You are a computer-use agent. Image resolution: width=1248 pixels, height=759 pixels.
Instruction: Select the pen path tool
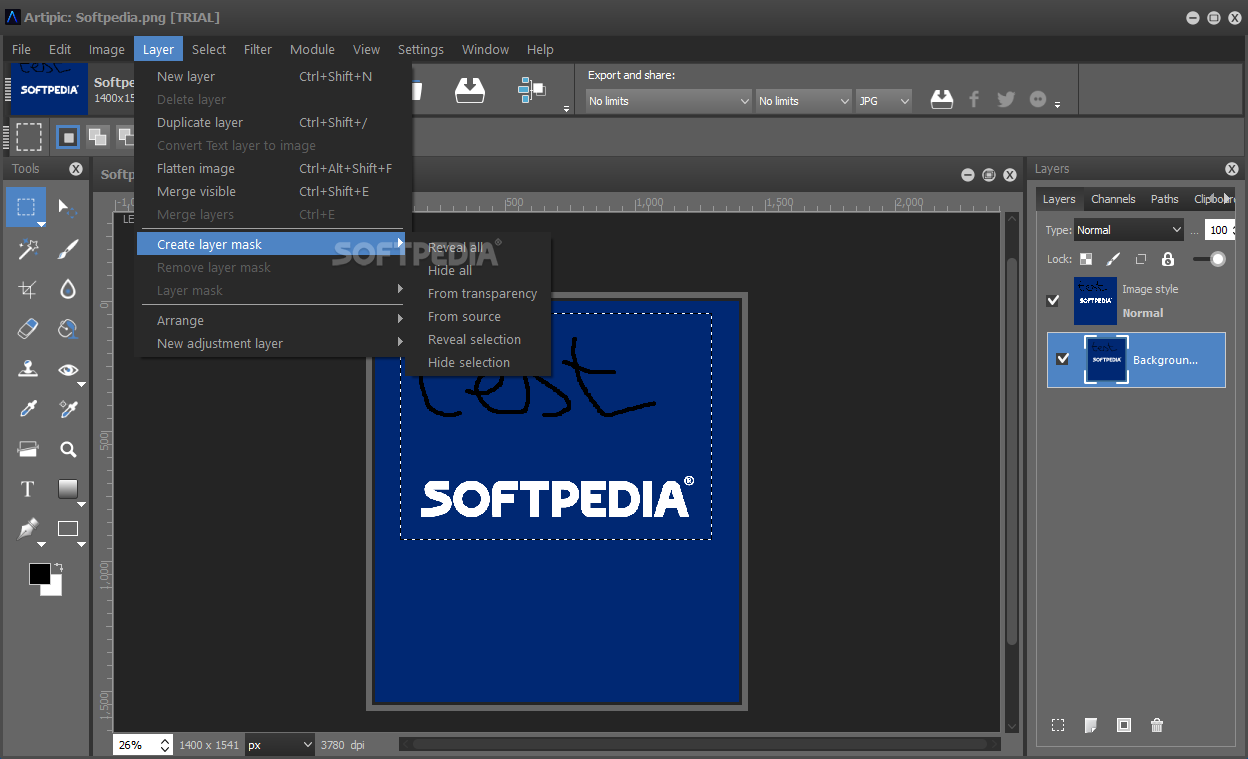click(28, 529)
